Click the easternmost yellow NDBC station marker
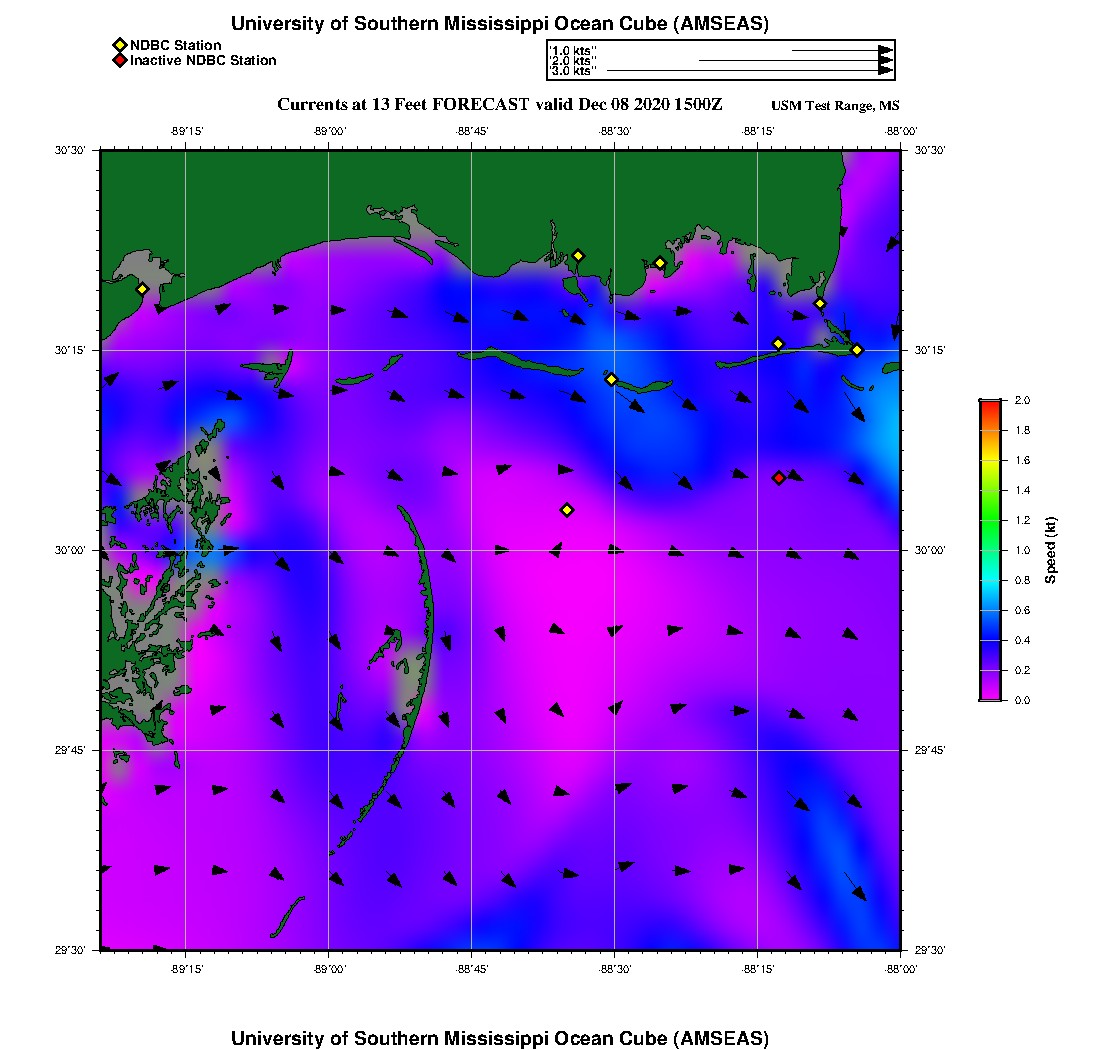The image size is (1100, 1050). 857,350
